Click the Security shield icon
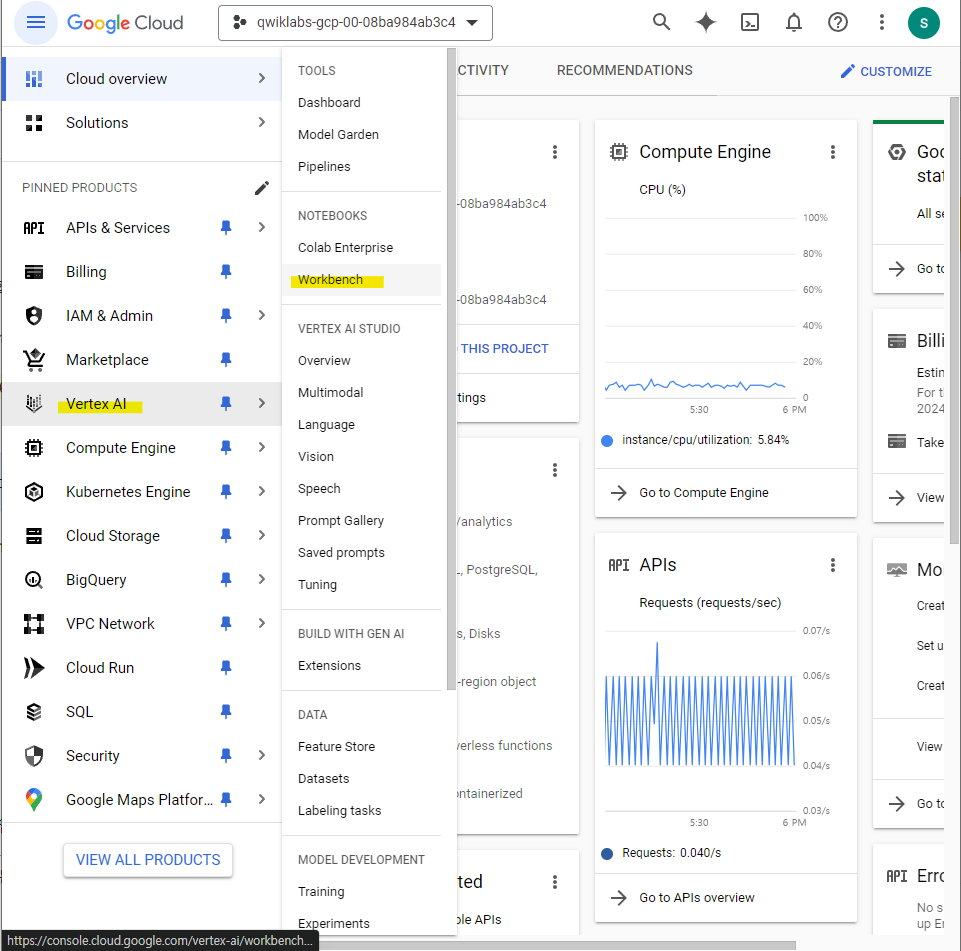 point(34,756)
